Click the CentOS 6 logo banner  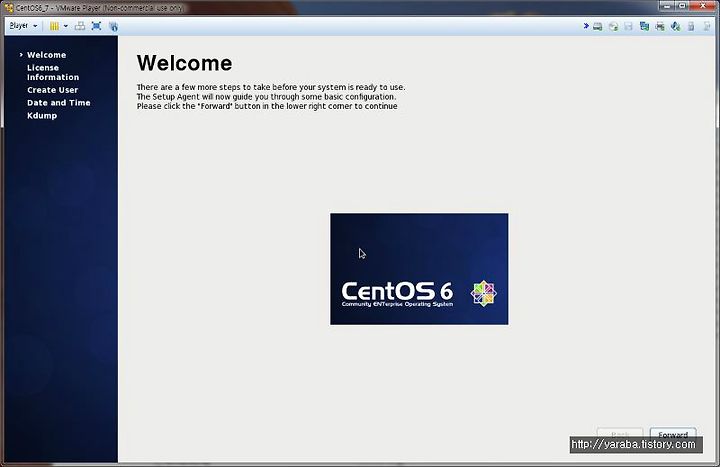tap(419, 269)
